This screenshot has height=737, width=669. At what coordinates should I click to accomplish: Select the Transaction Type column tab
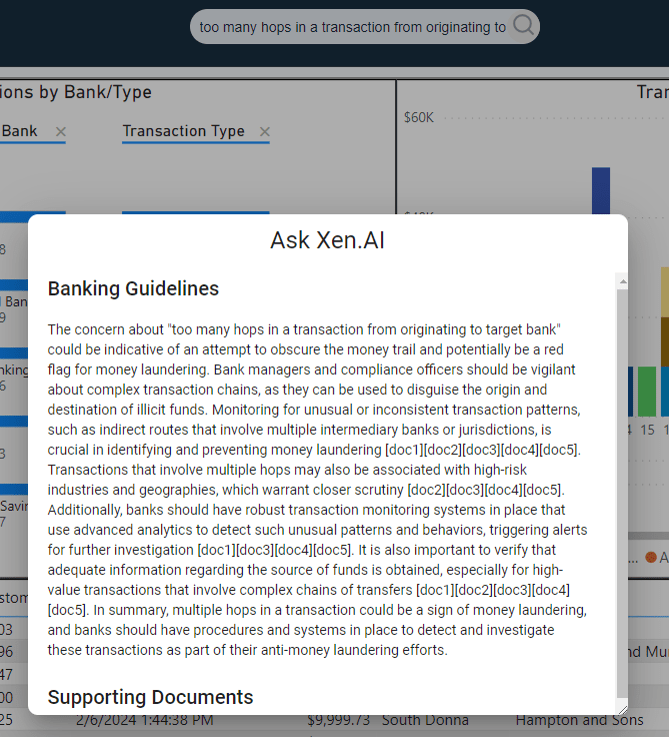pyautogui.click(x=183, y=131)
